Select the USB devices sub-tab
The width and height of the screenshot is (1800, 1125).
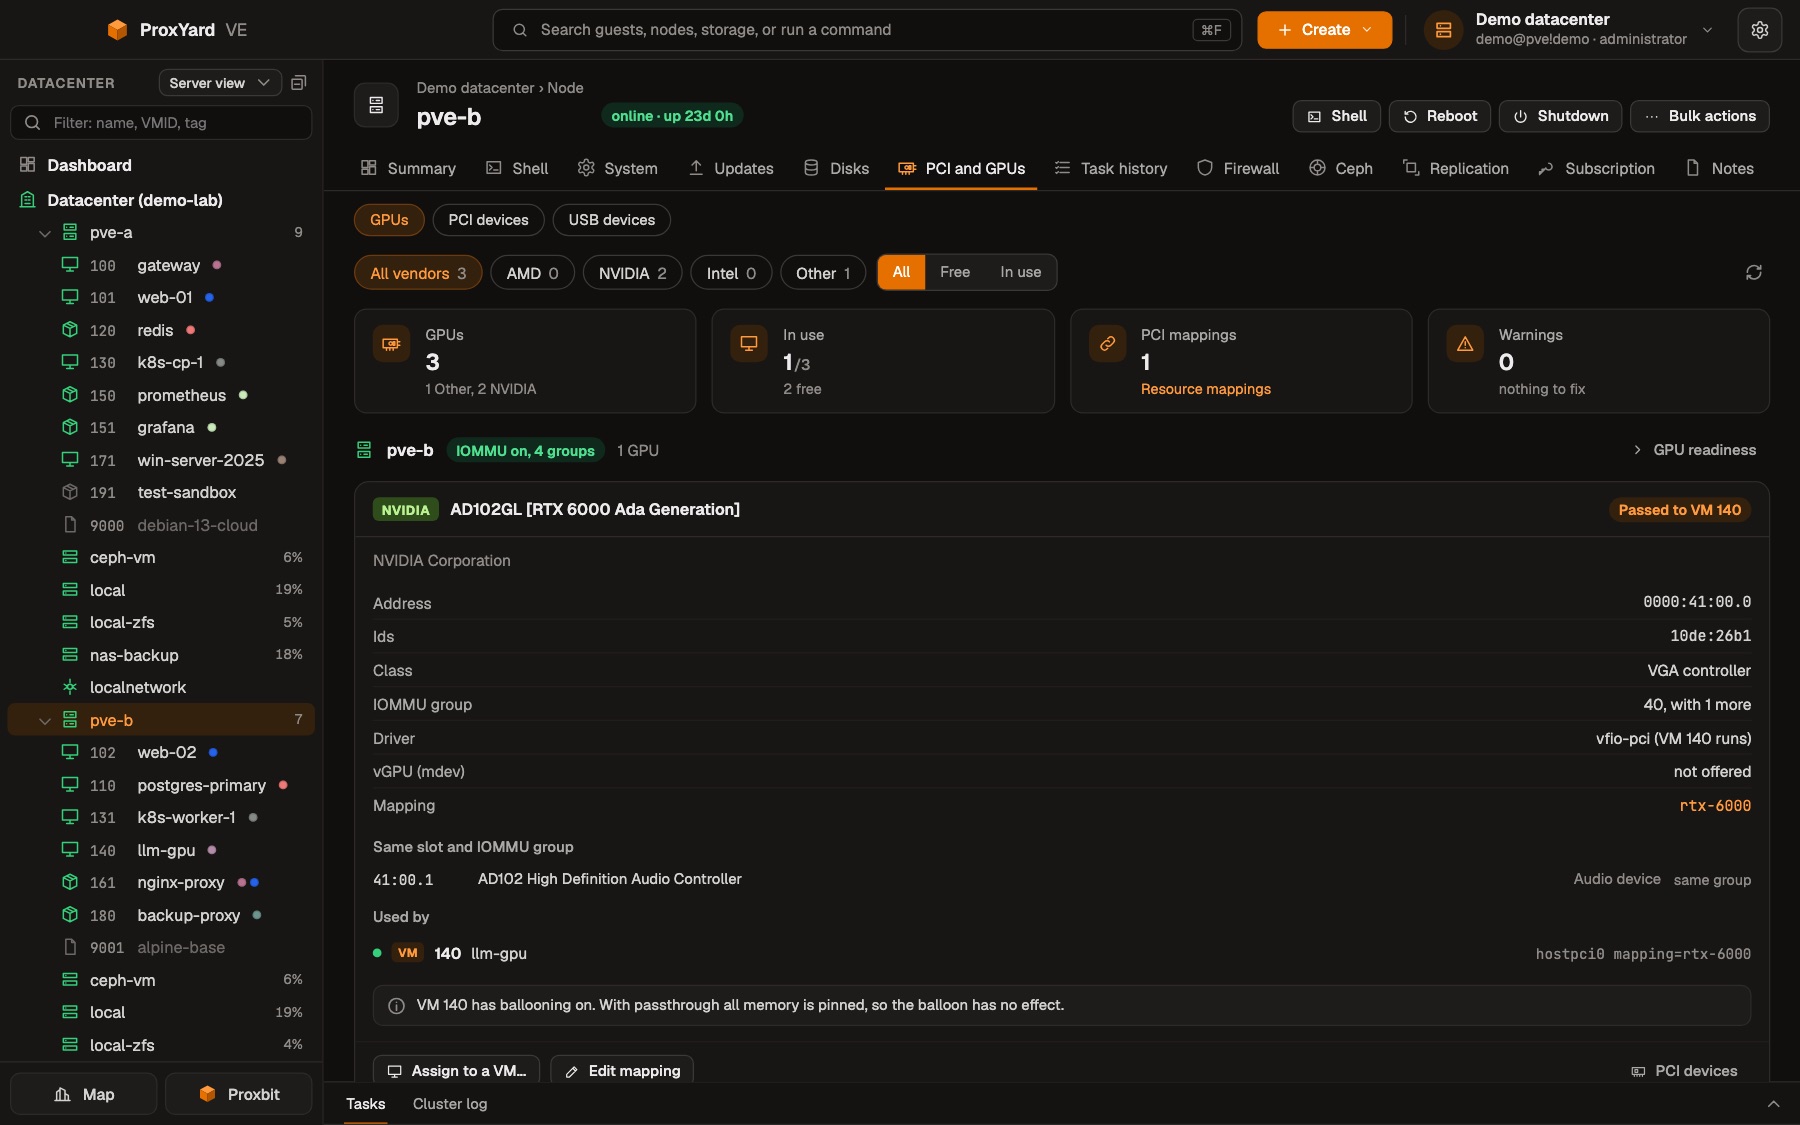pos(611,220)
